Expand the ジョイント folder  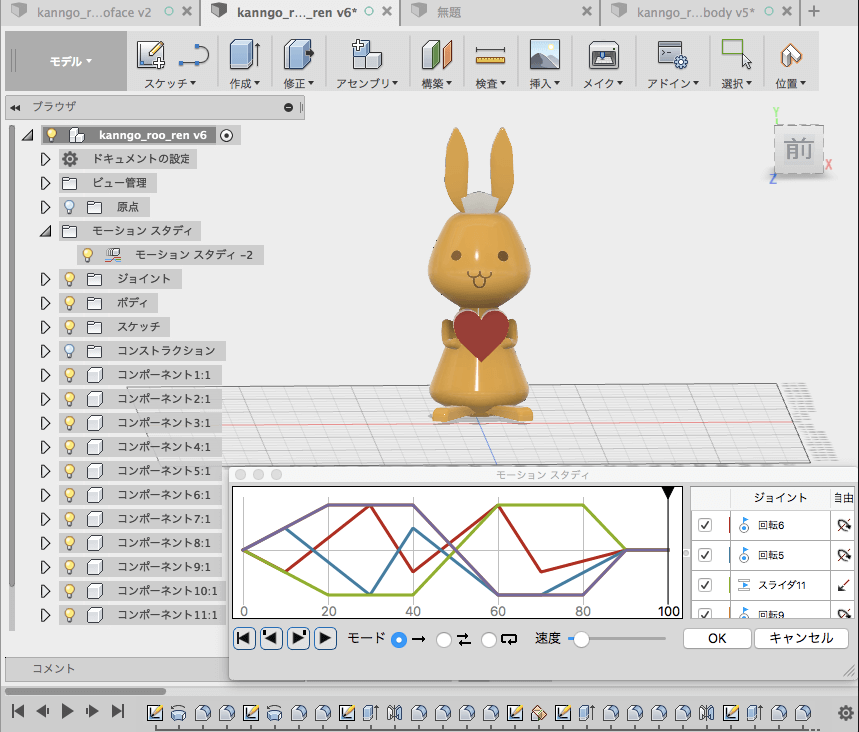44,279
